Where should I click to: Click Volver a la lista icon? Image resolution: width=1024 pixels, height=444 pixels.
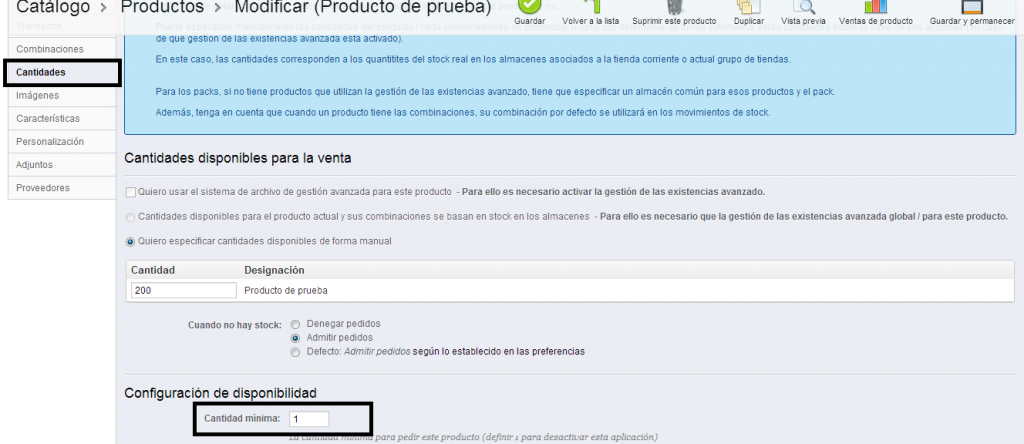click(x=590, y=7)
